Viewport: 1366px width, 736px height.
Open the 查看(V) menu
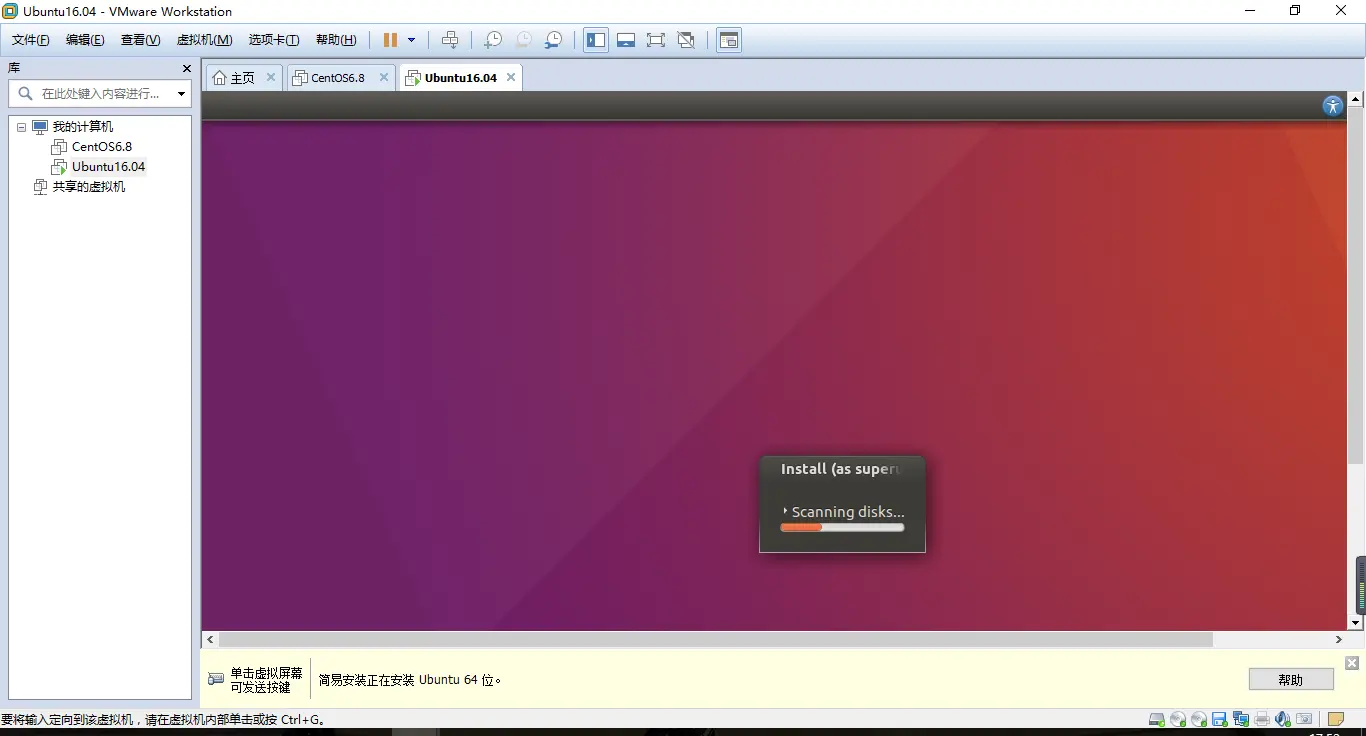(140, 40)
